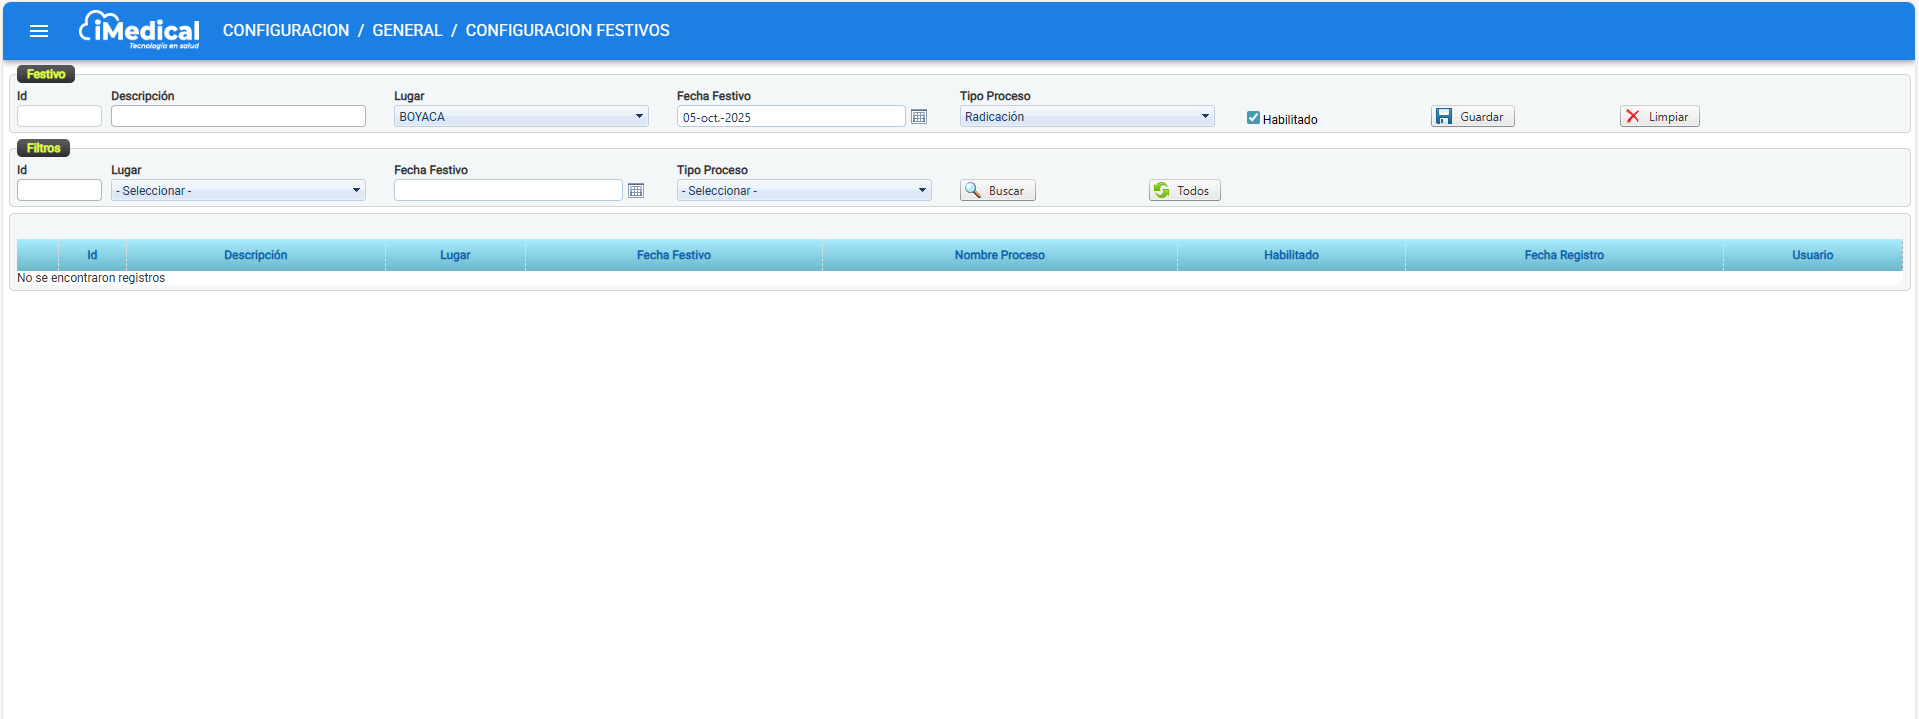
Task: Focus the Fecha Festivo field showing 05-oct.-2025
Action: click(x=790, y=117)
